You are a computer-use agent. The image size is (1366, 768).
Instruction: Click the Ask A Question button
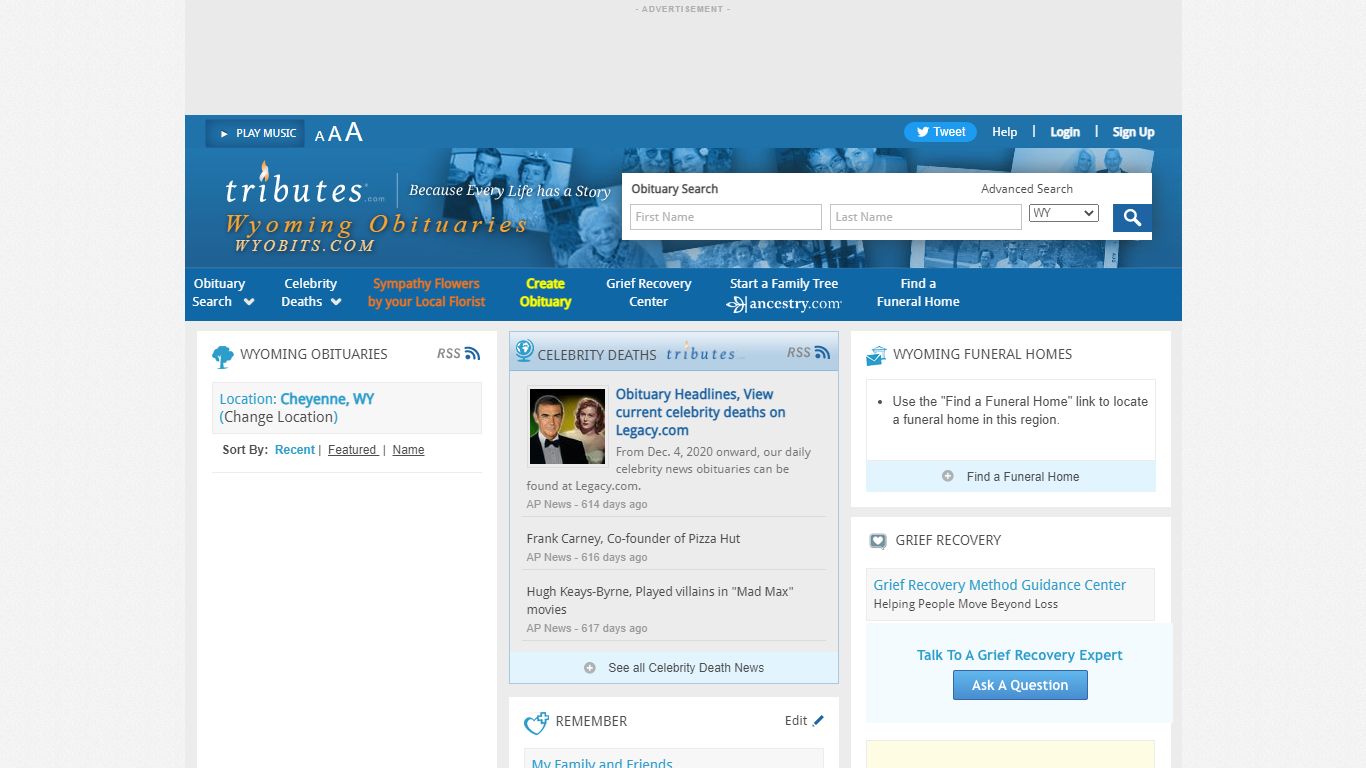[1020, 685]
